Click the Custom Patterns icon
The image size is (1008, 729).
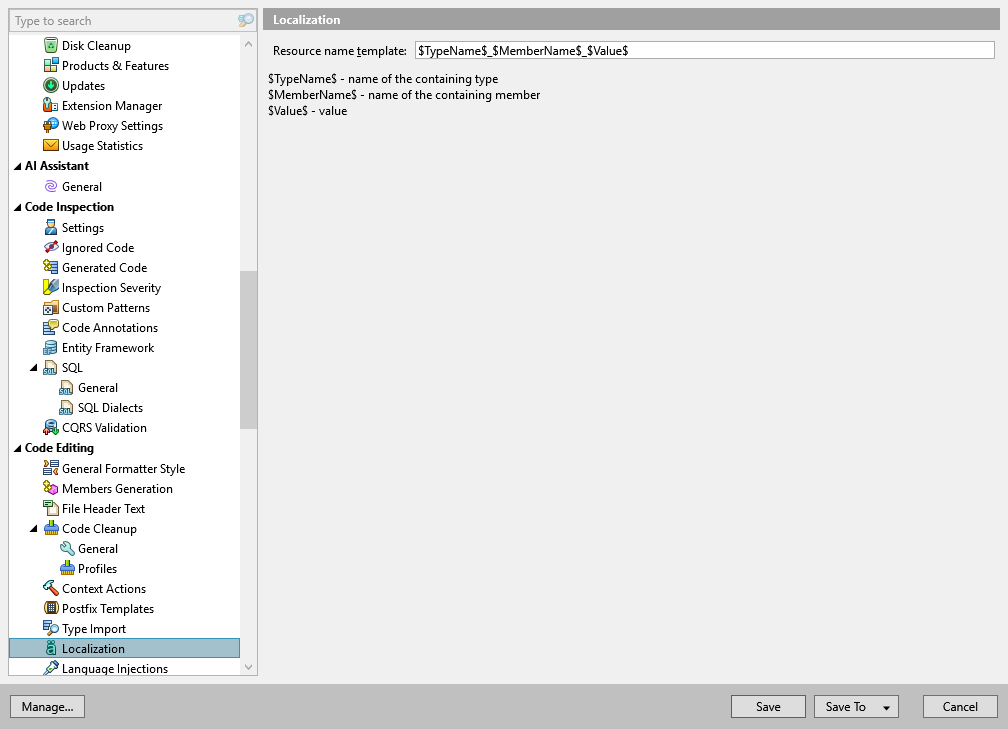49,307
